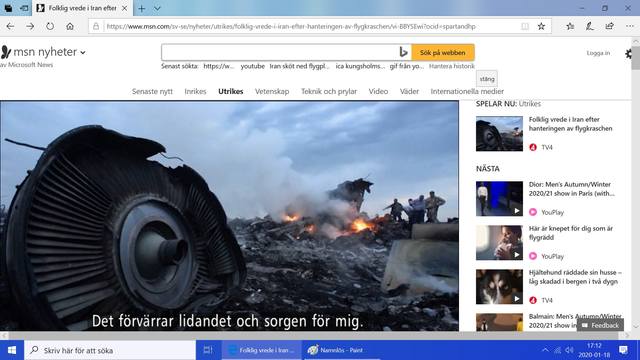
Task: Open the browser settings ellipsis menu
Action: pos(630,27)
